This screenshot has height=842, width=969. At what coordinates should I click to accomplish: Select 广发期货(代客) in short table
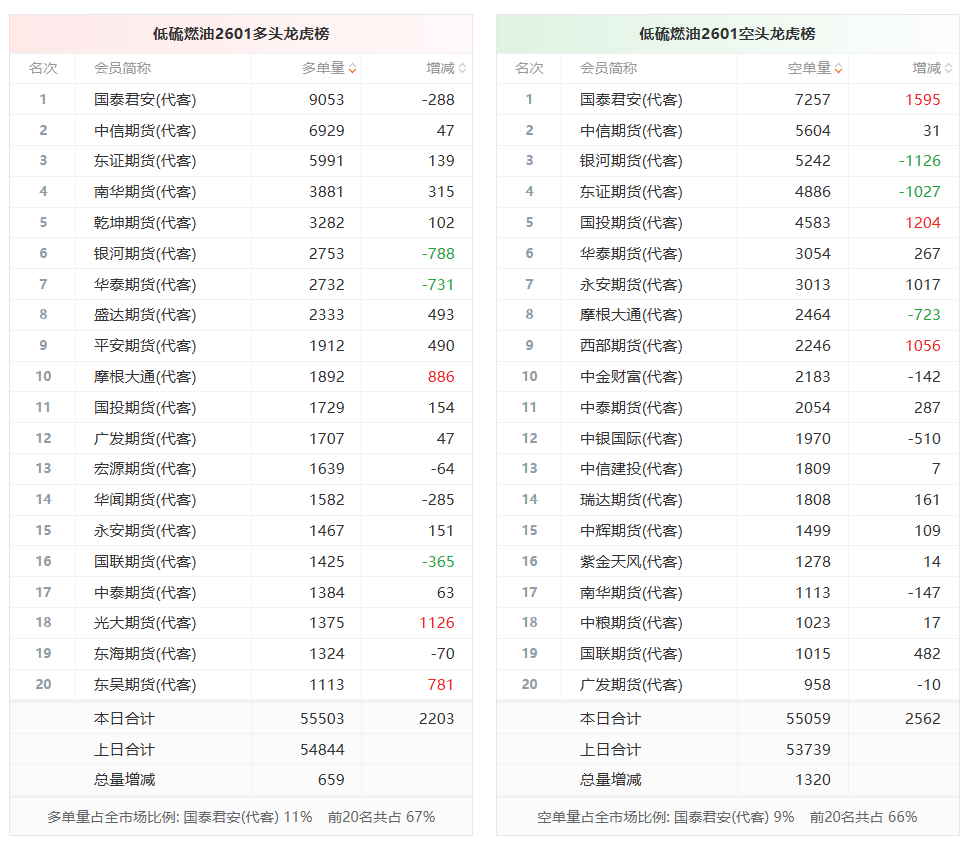[632, 684]
